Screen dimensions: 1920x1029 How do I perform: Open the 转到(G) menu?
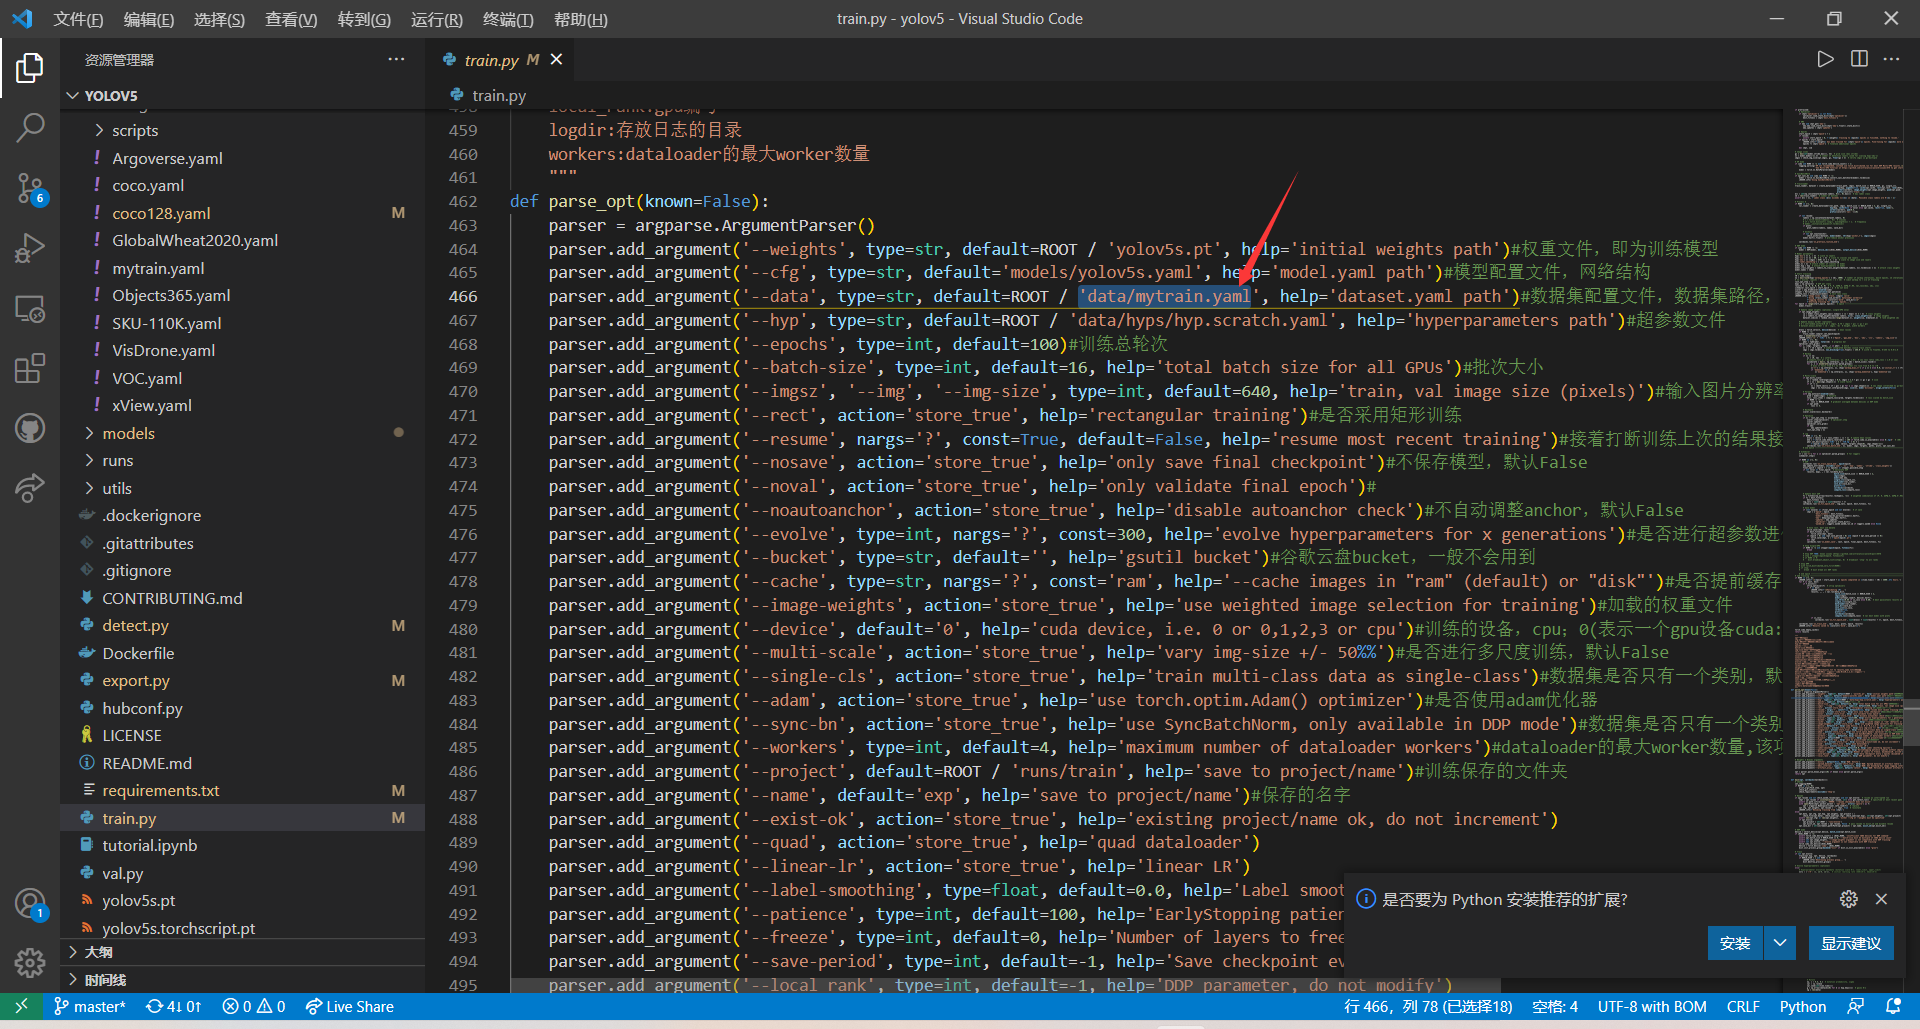coord(364,19)
